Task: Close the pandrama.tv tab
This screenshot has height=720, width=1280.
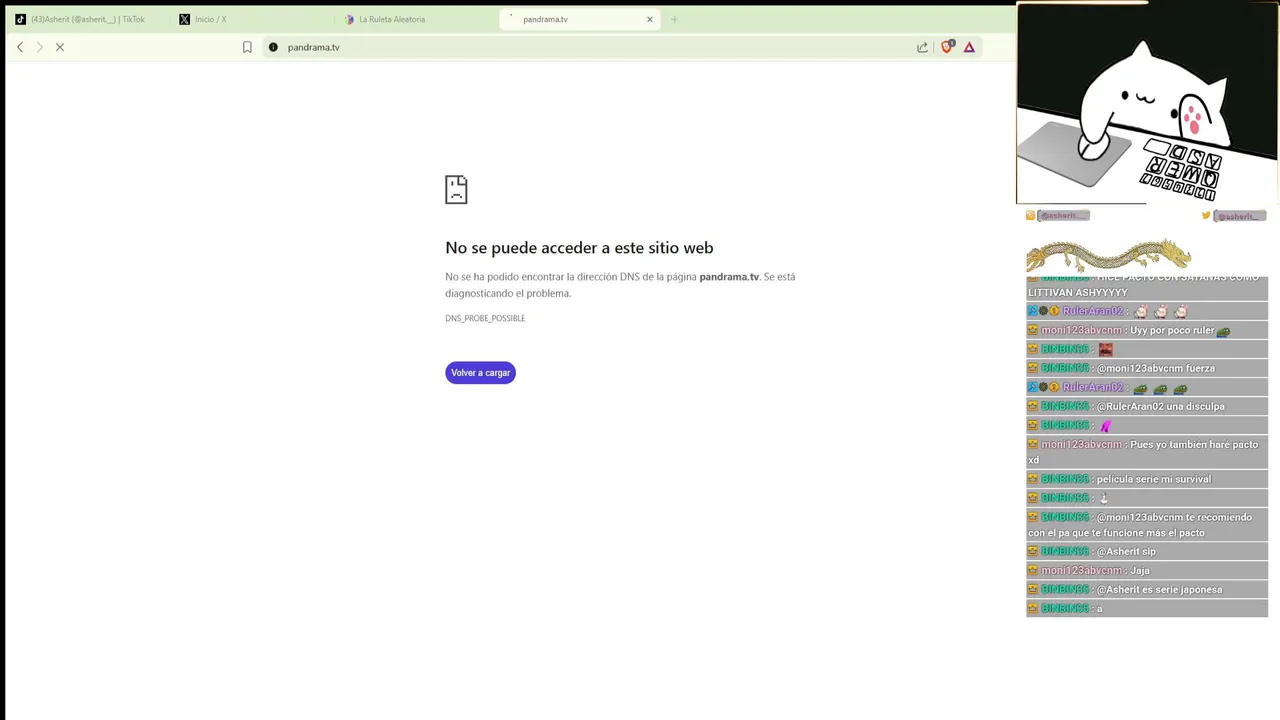Action: 650,19
